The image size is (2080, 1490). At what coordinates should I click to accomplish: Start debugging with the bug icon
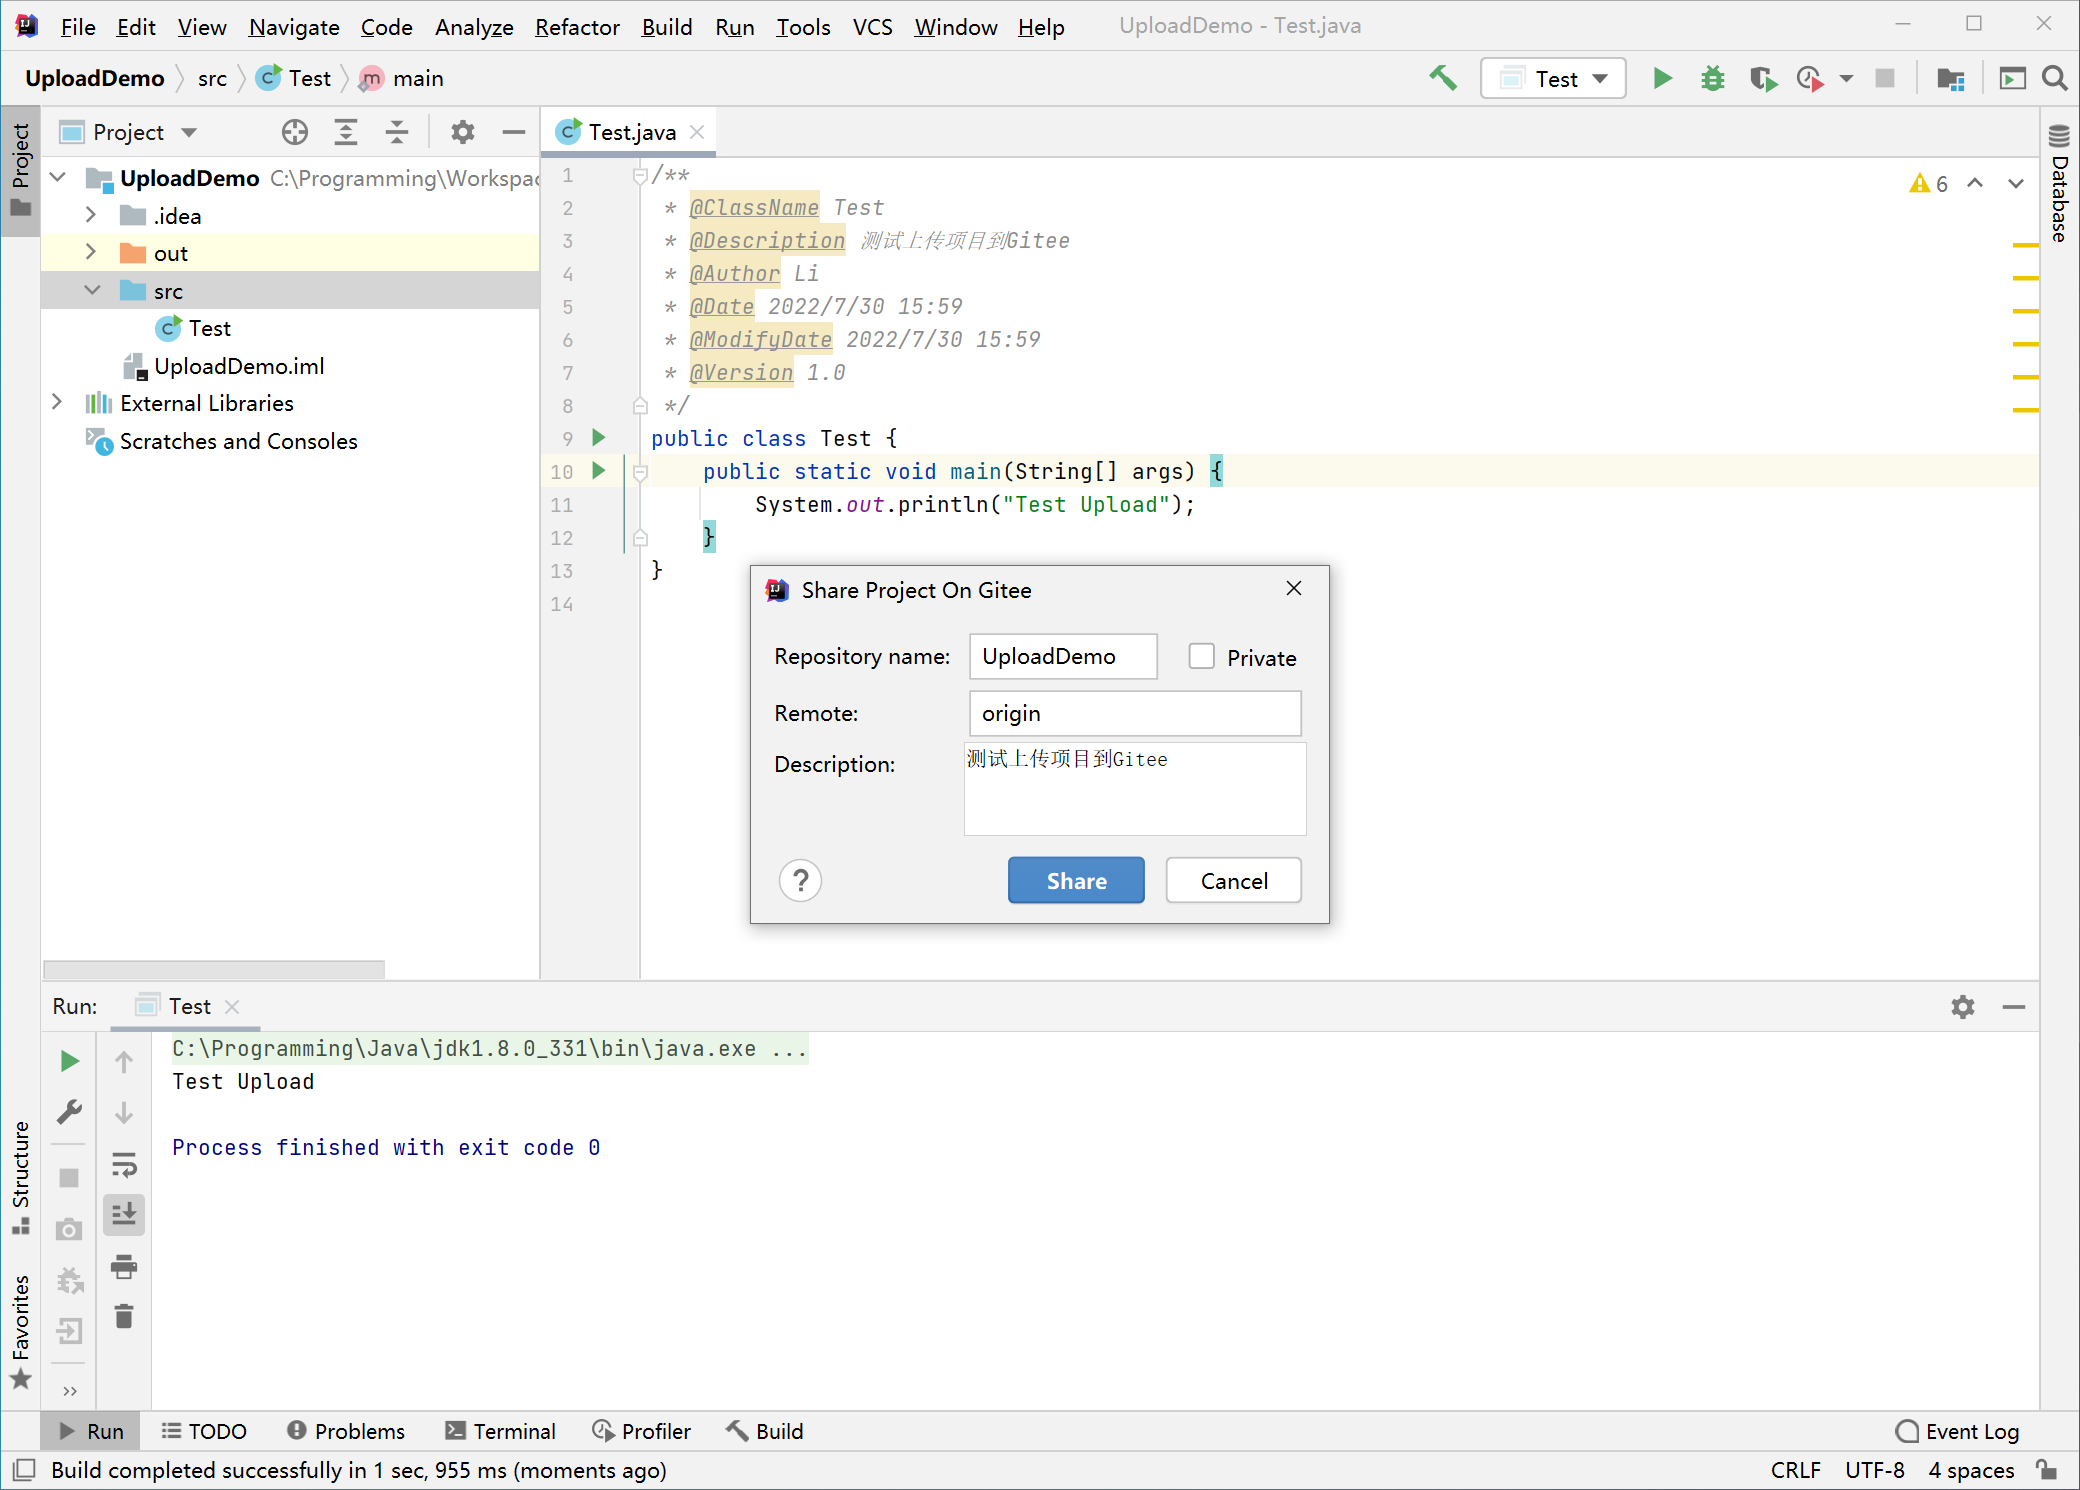[x=1713, y=78]
